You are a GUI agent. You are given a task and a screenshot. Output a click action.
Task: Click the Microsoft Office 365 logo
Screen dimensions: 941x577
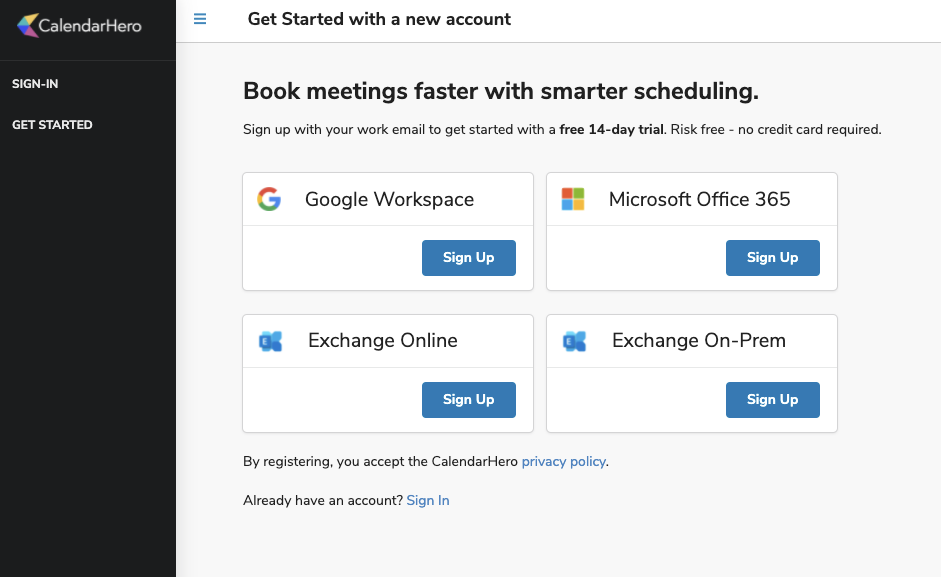click(573, 199)
